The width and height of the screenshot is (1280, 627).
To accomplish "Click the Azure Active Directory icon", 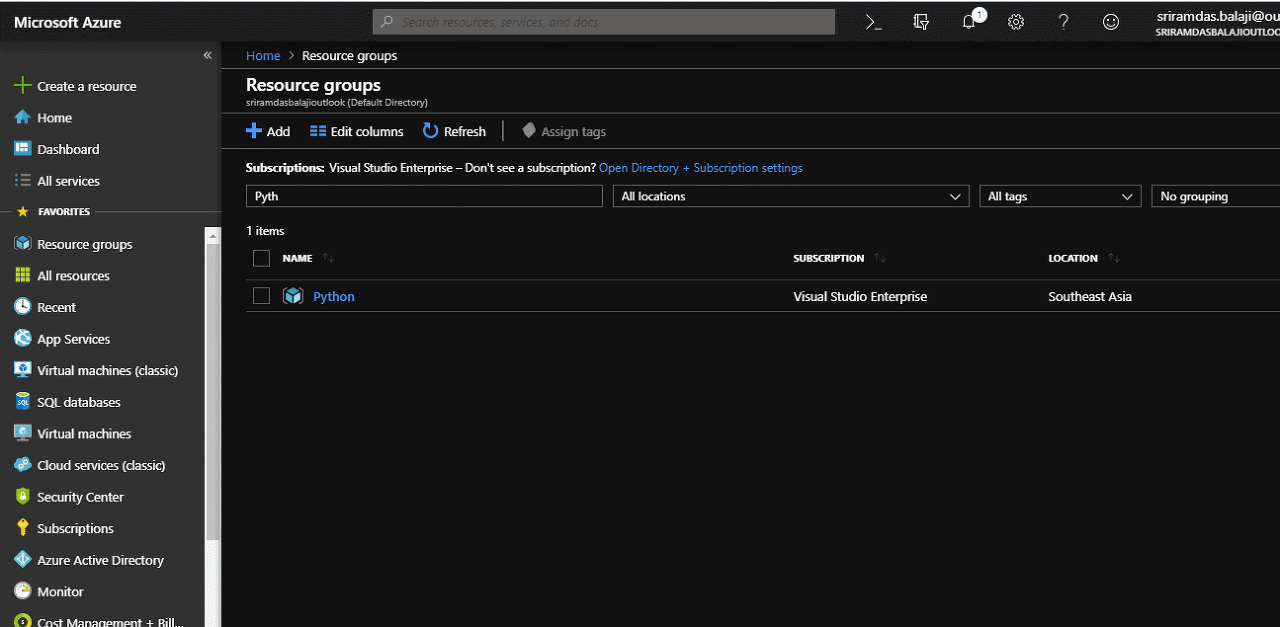I will point(22,560).
